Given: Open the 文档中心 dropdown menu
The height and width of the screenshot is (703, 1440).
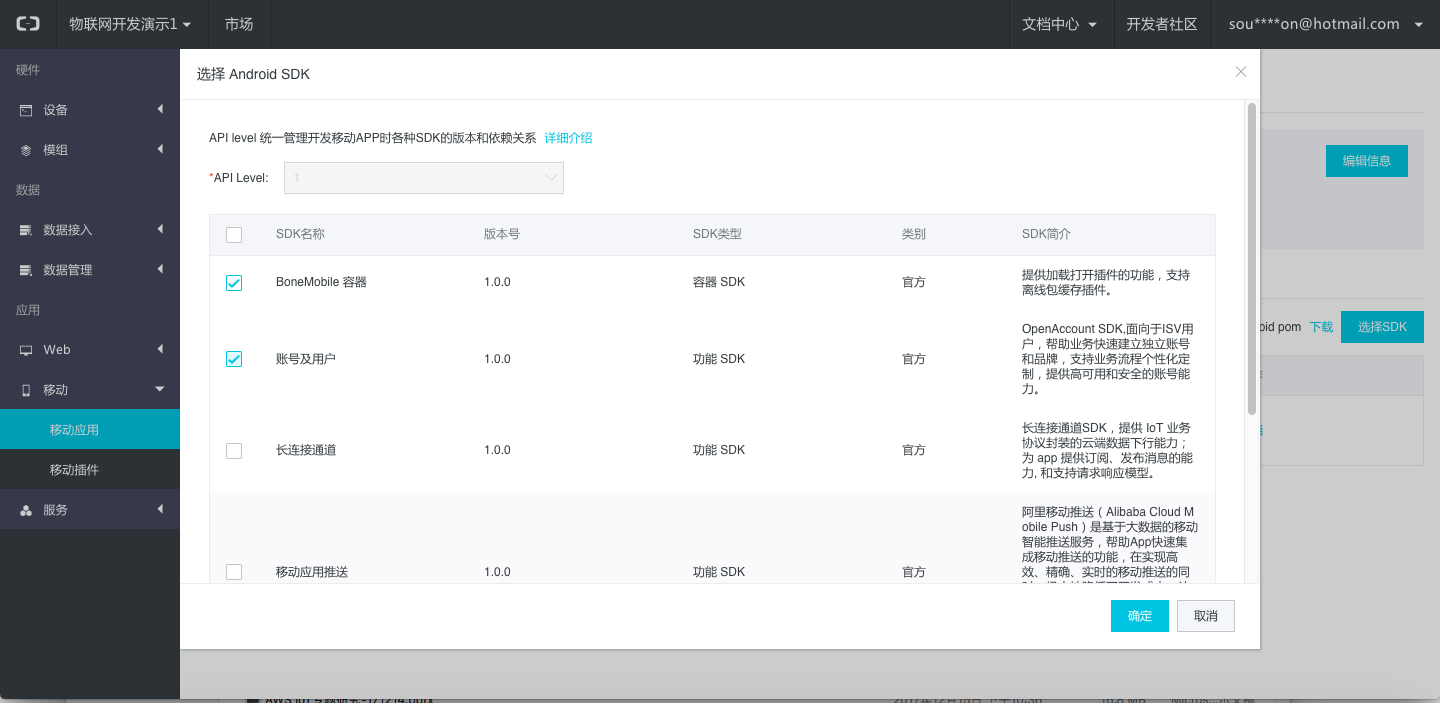Looking at the screenshot, I should (x=1060, y=24).
